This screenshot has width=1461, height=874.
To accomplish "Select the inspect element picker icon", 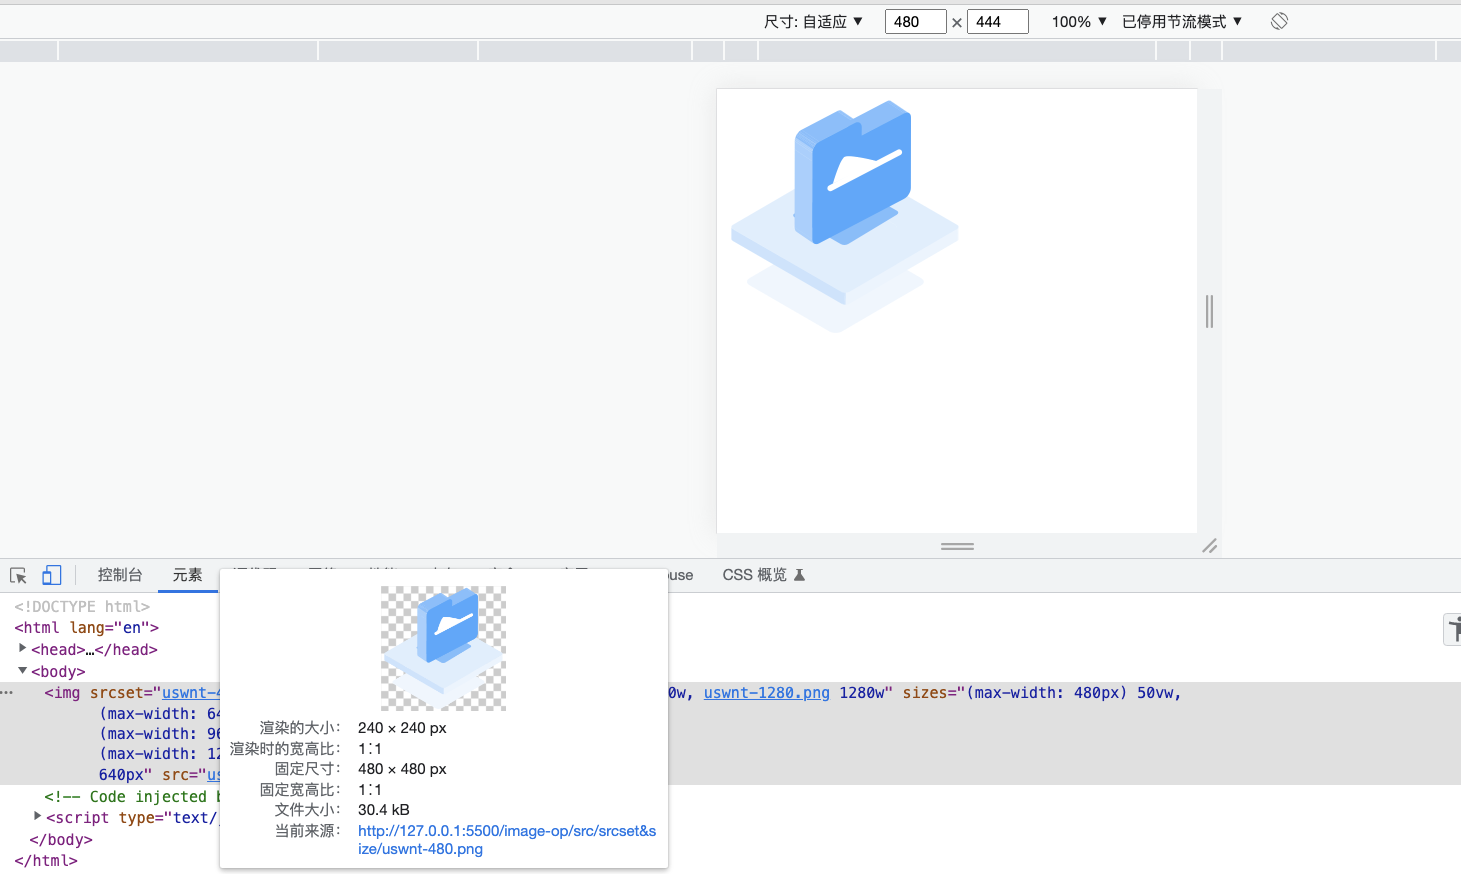I will [18, 575].
